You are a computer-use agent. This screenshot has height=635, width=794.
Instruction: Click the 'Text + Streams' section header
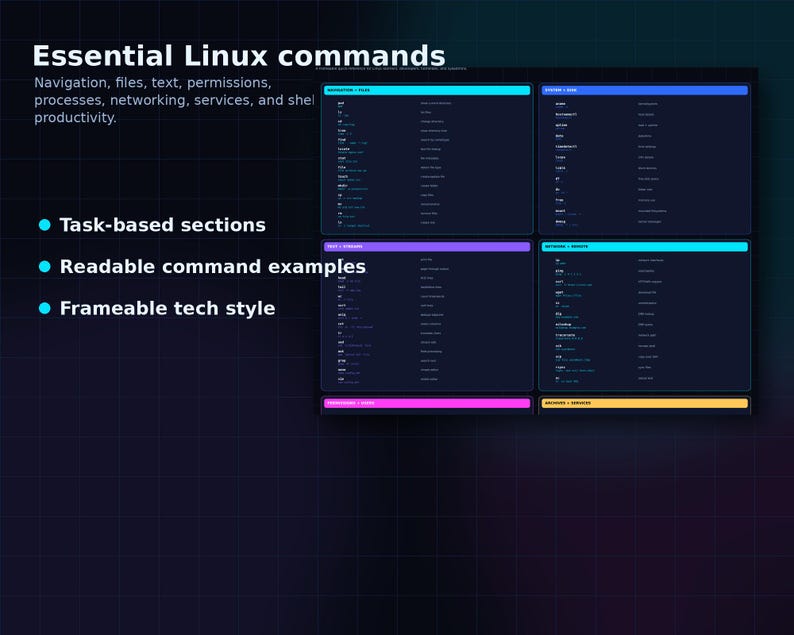(427, 247)
